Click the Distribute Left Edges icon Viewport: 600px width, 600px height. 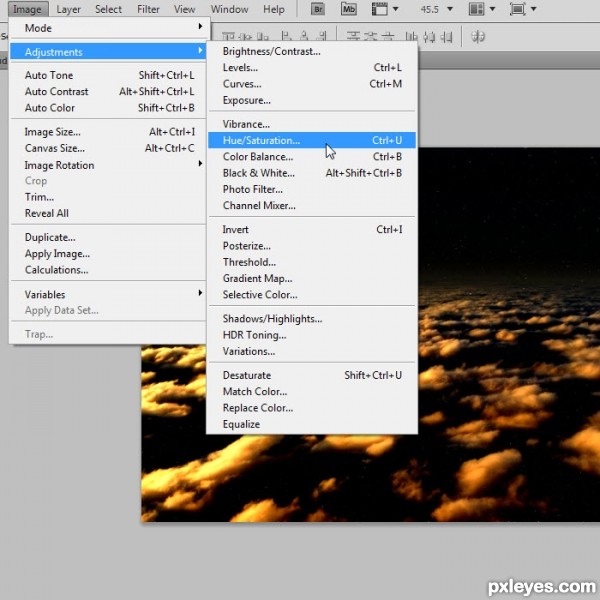coord(411,37)
